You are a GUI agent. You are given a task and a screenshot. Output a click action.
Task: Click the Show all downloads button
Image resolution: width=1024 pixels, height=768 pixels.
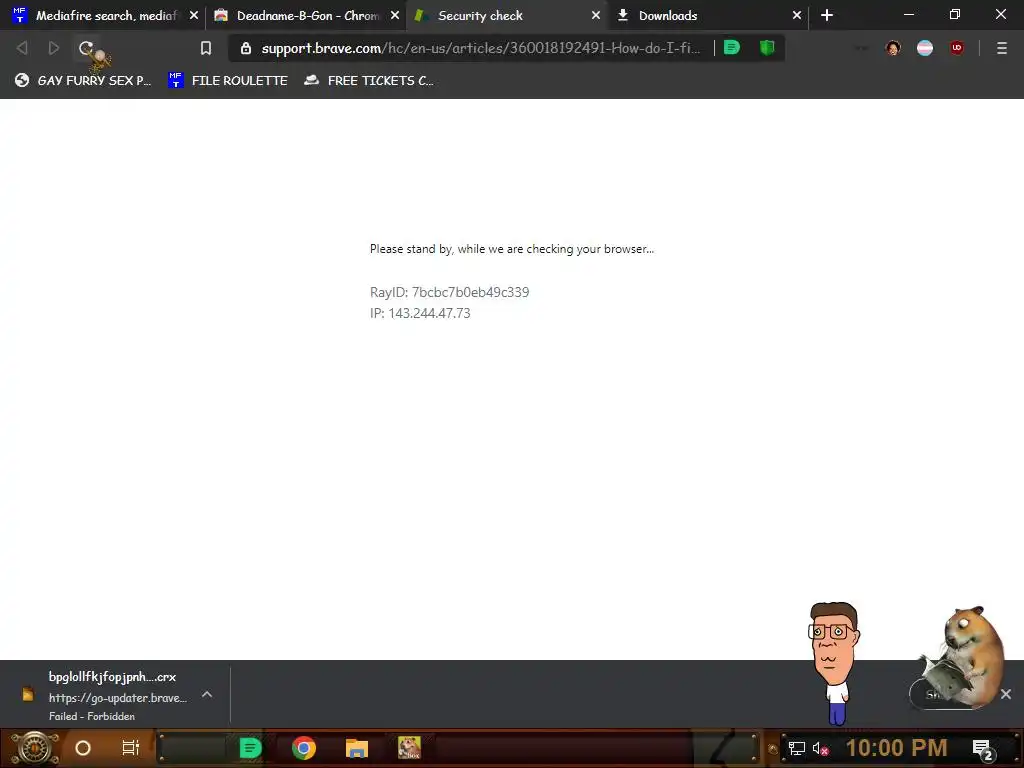tap(950, 694)
